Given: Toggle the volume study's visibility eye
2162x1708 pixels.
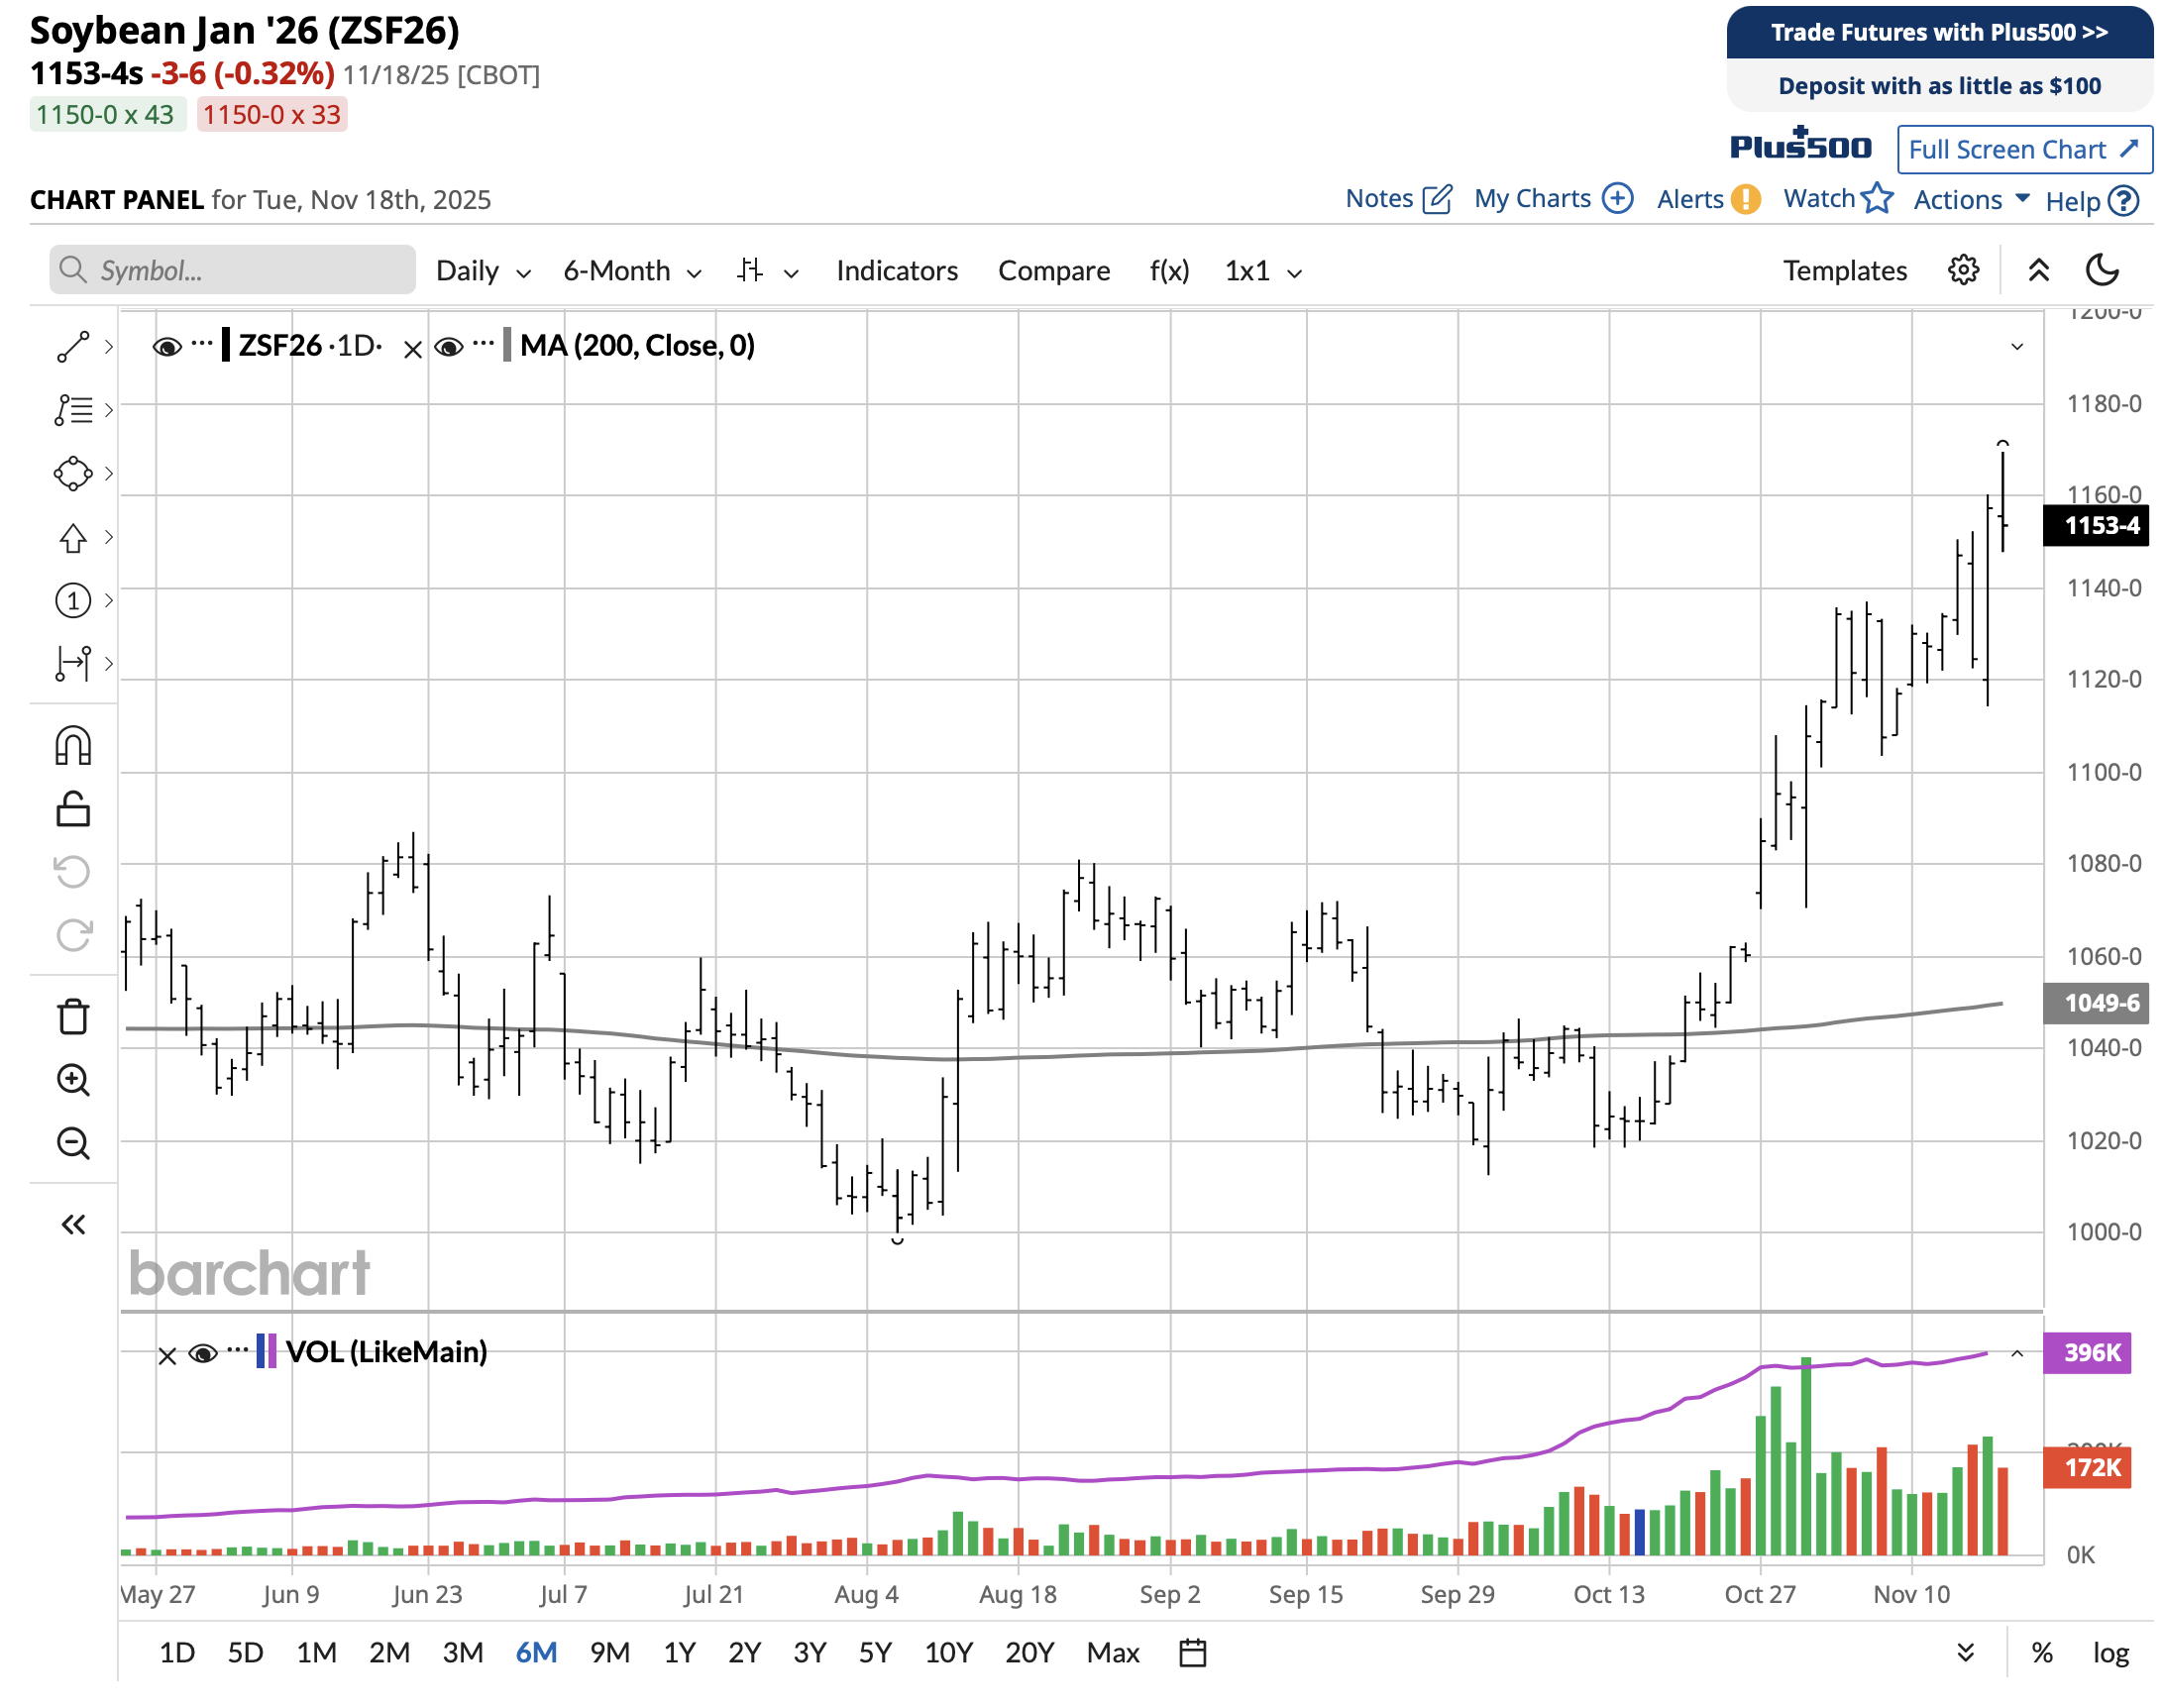Looking at the screenshot, I should [x=203, y=1354].
